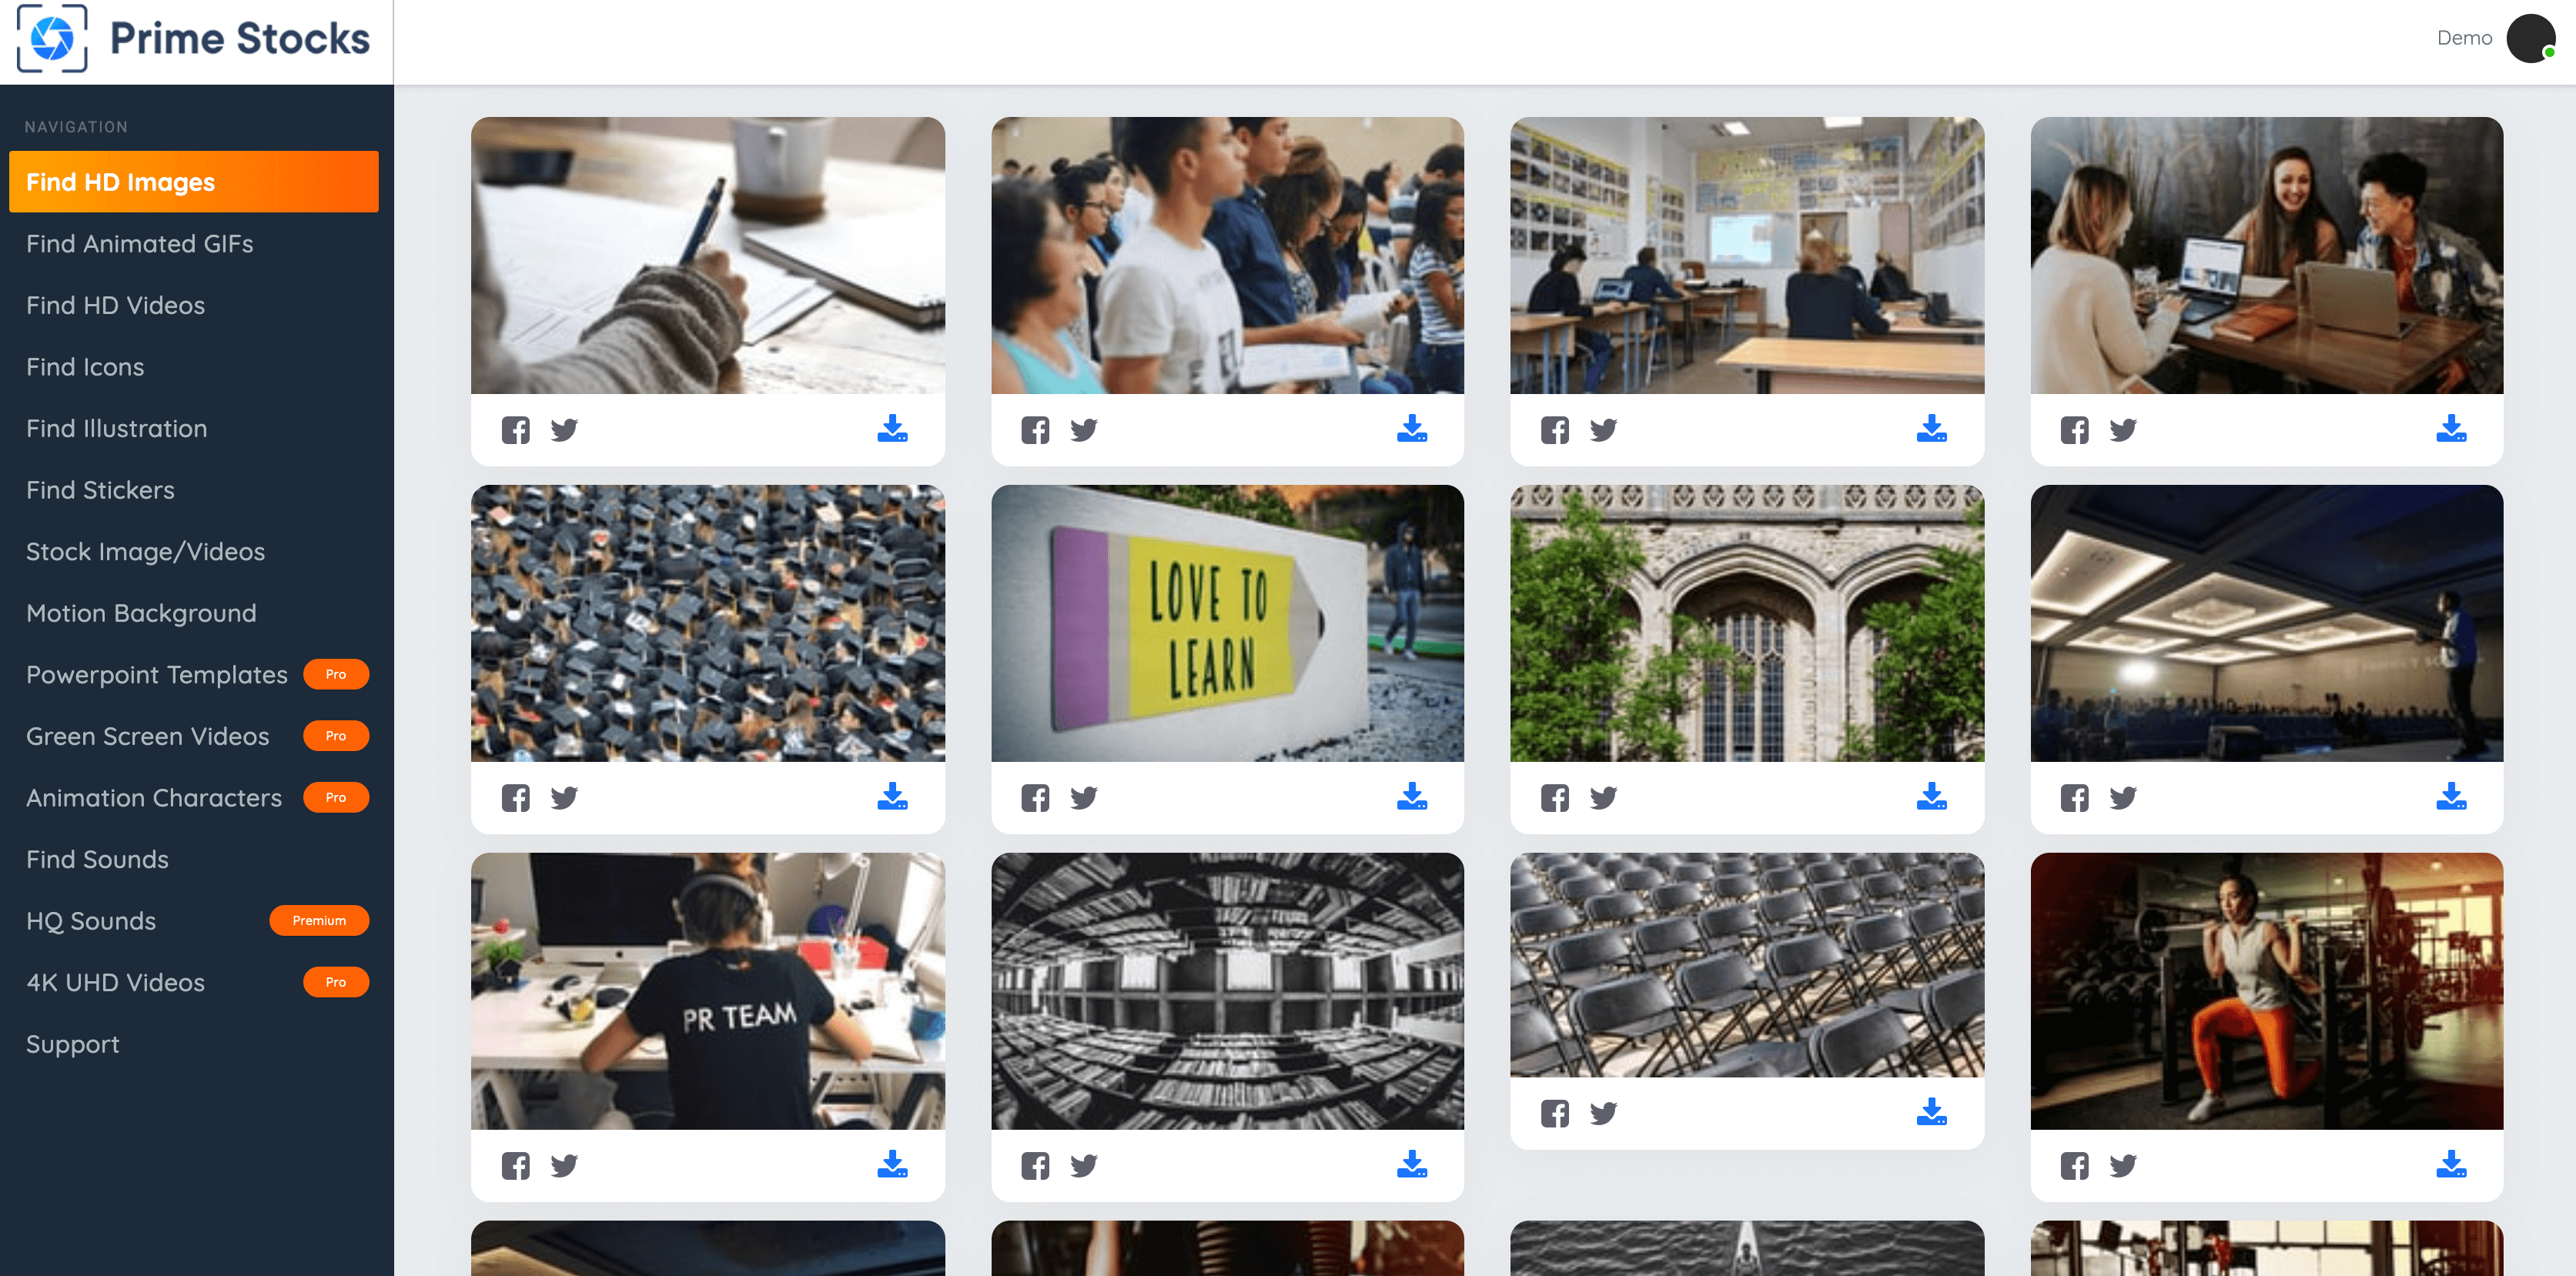This screenshot has width=2576, height=1276.
Task: Click Find Icons in the sidebar
Action: pos(84,366)
